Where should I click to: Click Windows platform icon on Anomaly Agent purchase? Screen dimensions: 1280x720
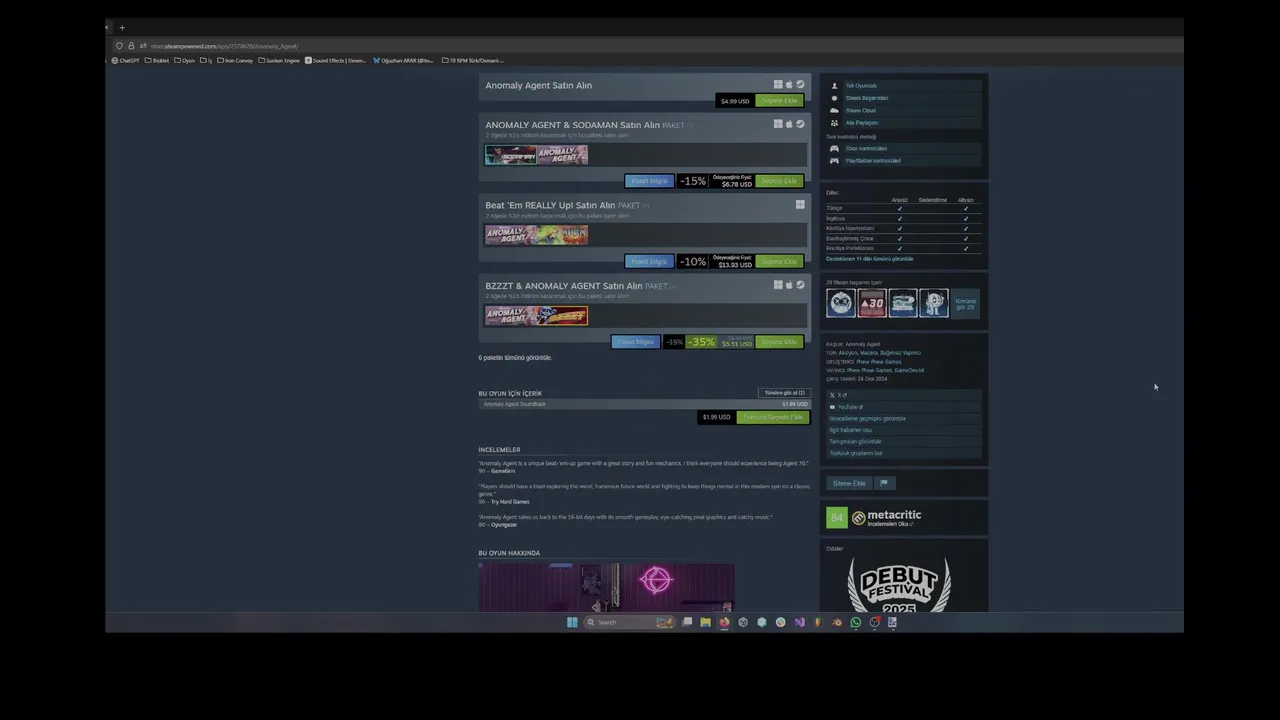[x=778, y=85]
